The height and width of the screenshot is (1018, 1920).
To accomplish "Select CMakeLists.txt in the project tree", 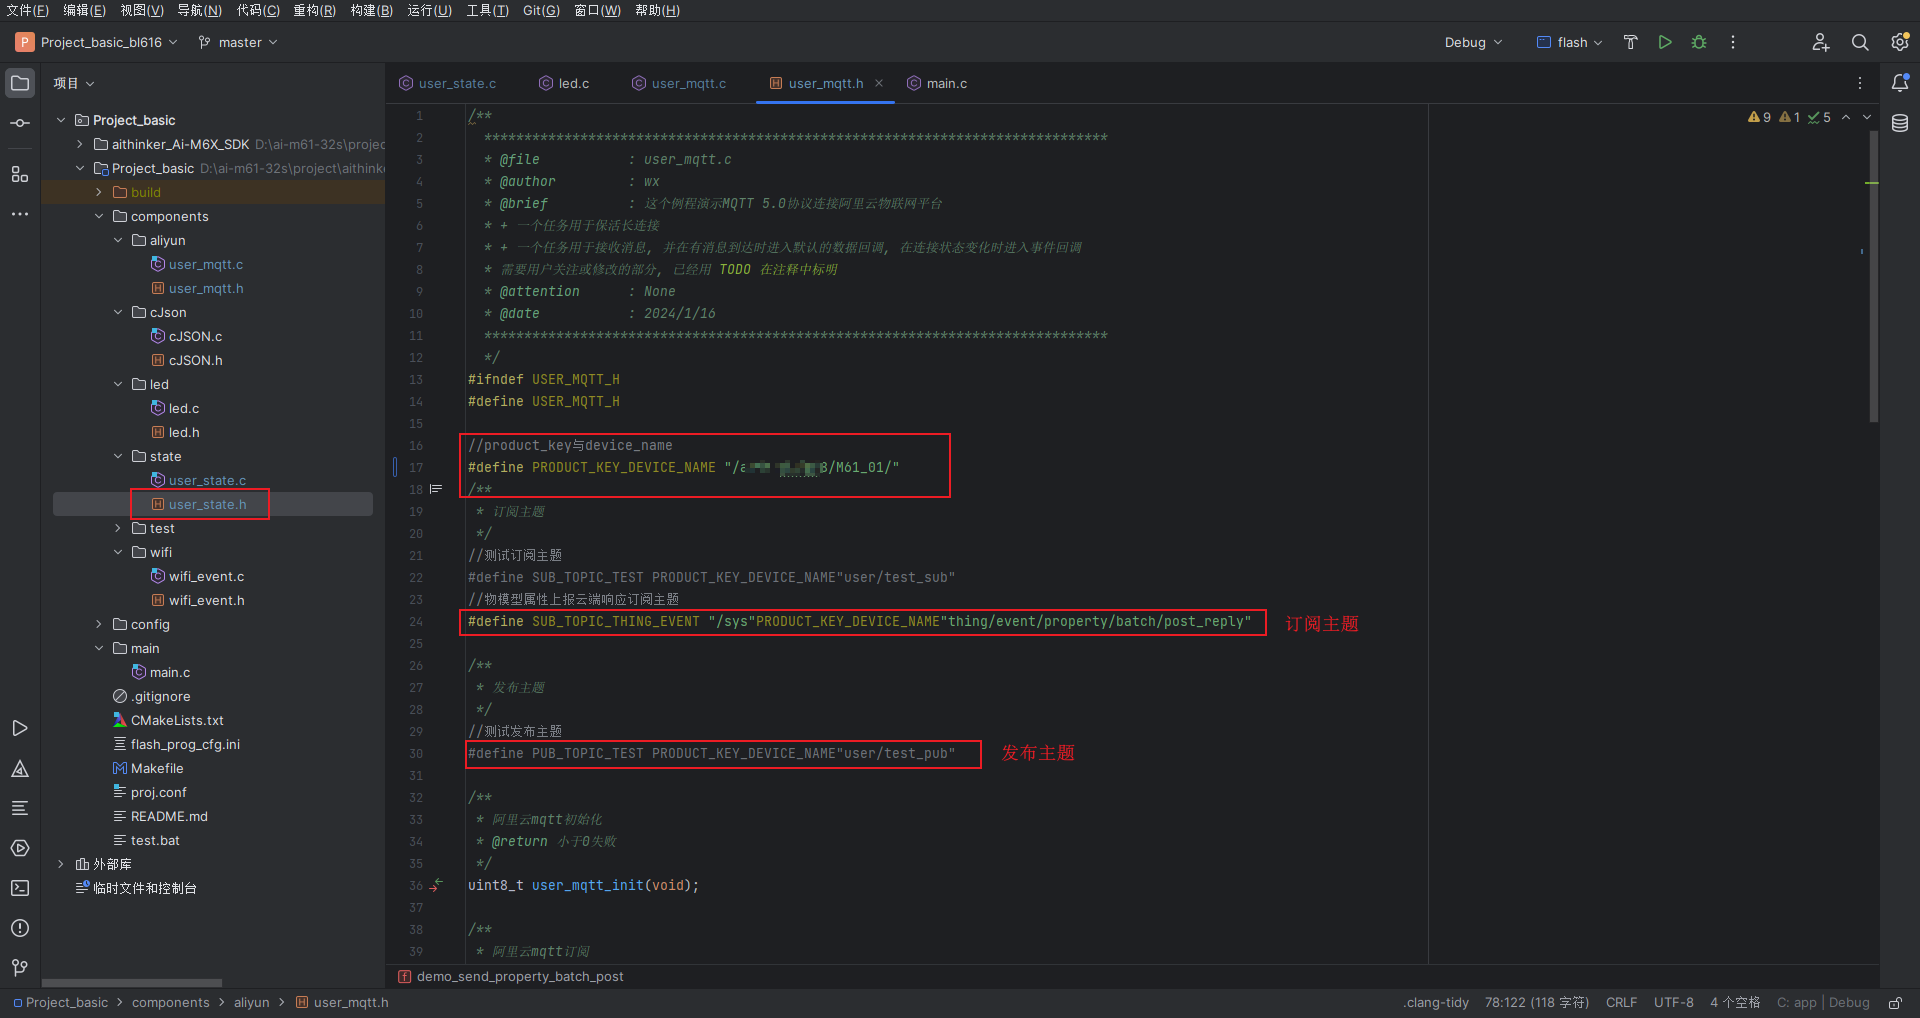I will pyautogui.click(x=177, y=720).
